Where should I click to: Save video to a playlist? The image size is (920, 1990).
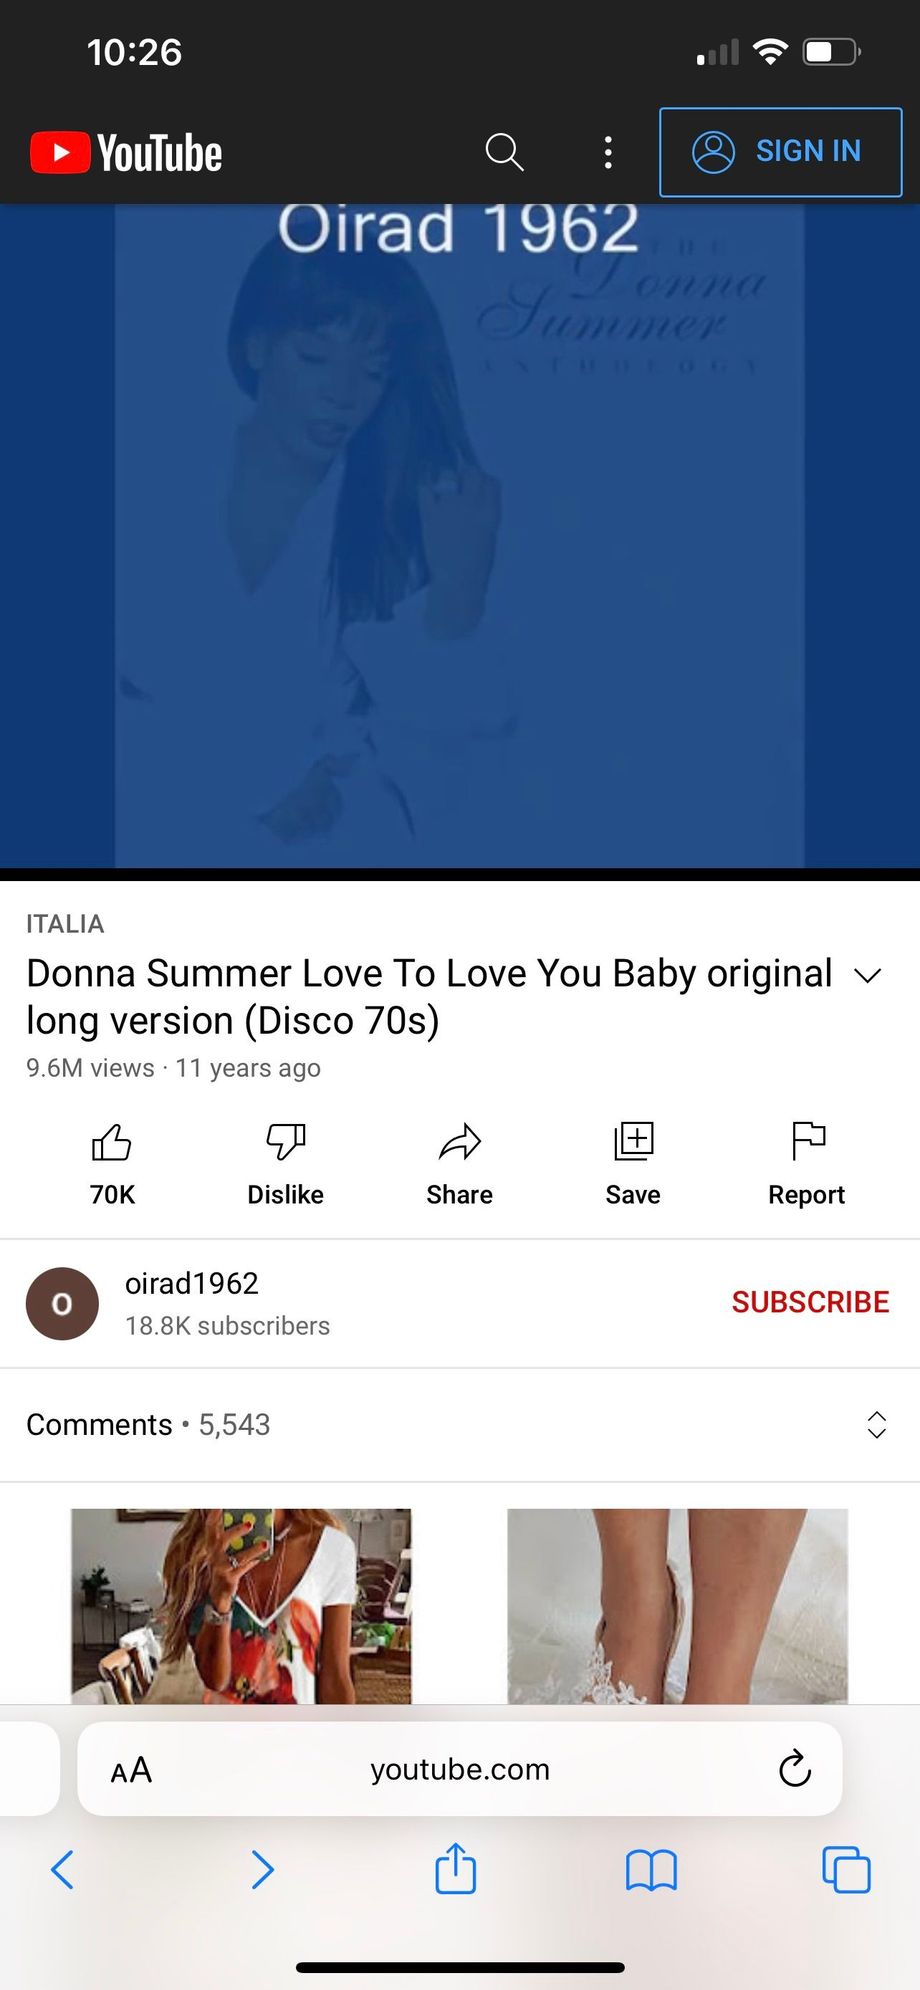click(633, 1162)
